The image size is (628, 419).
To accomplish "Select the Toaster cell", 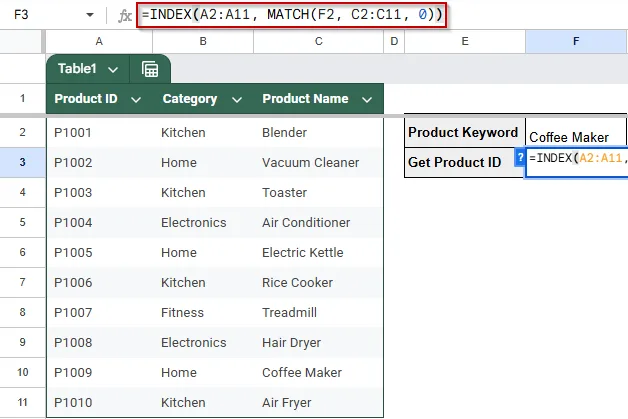I will click(x=318, y=192).
